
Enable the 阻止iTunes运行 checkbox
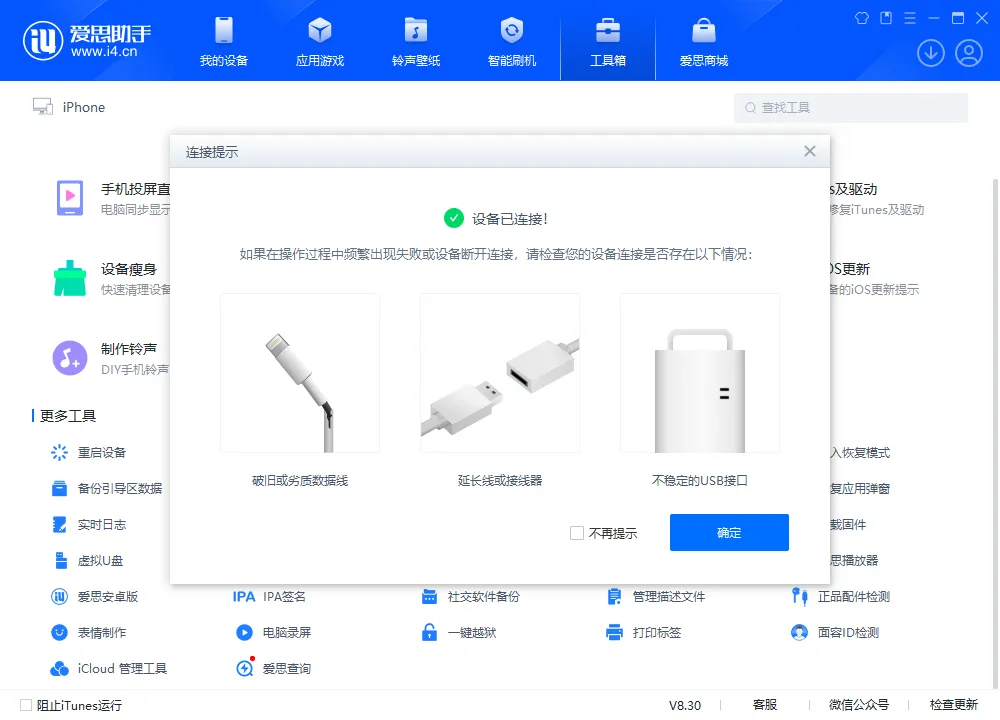(x=26, y=705)
